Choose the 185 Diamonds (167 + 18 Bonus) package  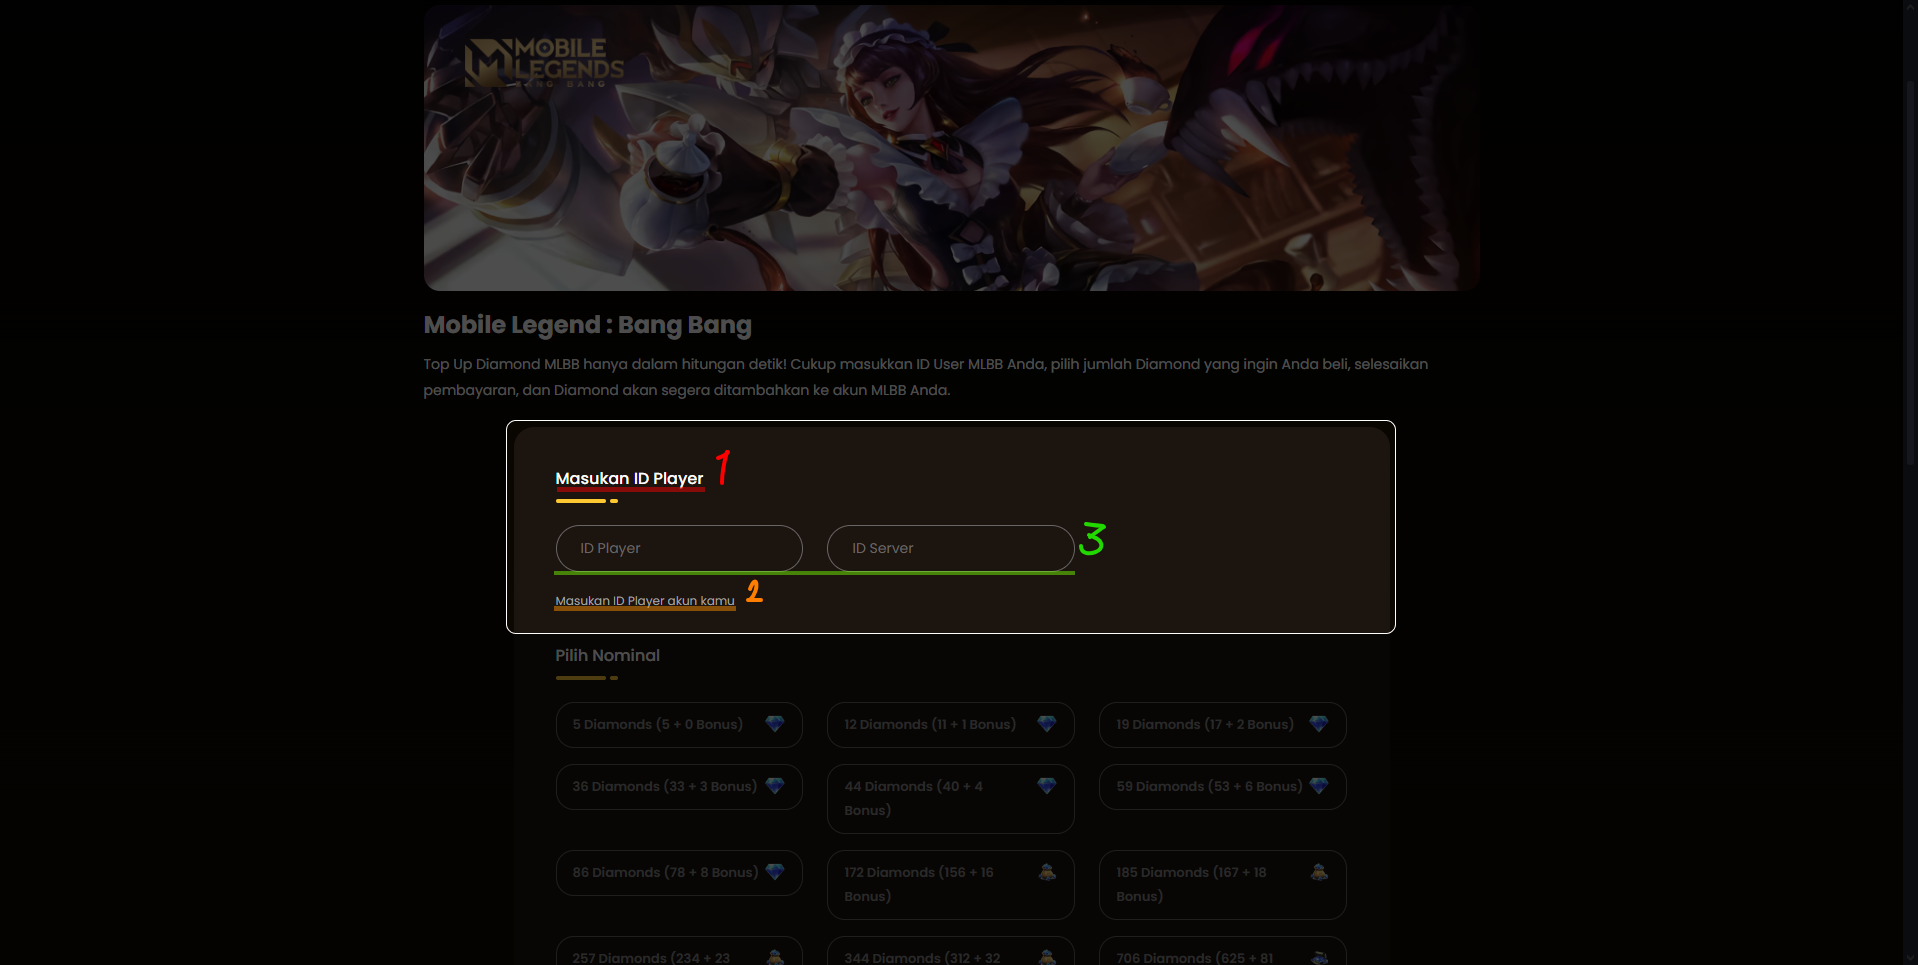coord(1222,885)
